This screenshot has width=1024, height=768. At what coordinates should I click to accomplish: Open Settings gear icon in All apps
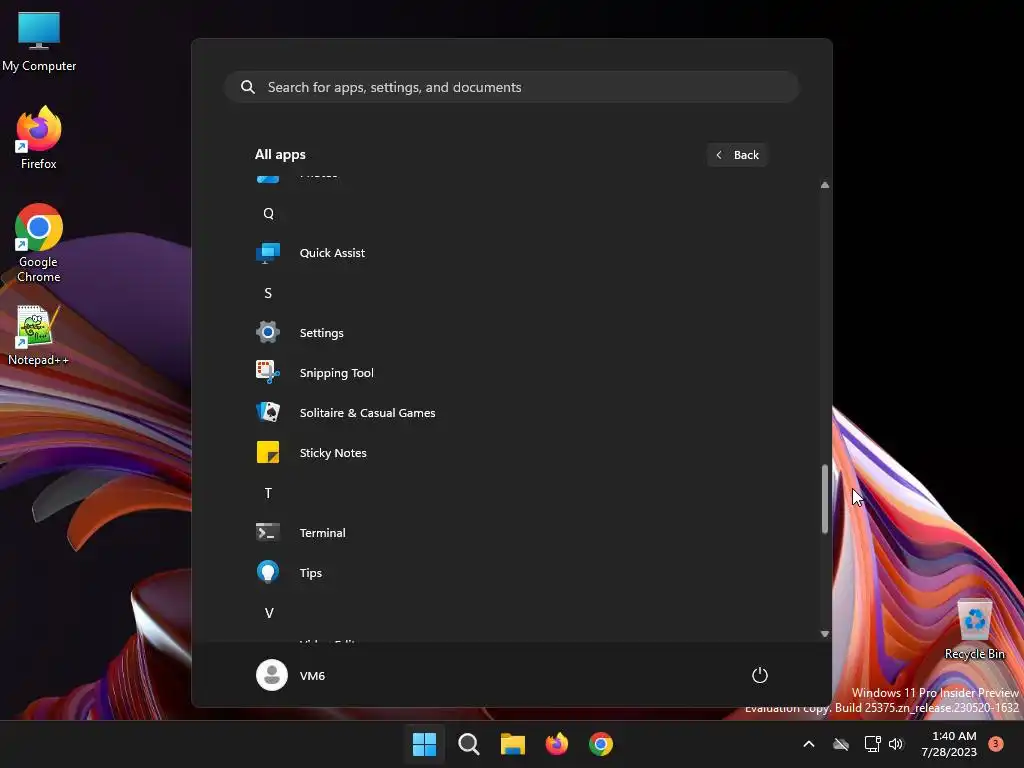pyautogui.click(x=268, y=332)
